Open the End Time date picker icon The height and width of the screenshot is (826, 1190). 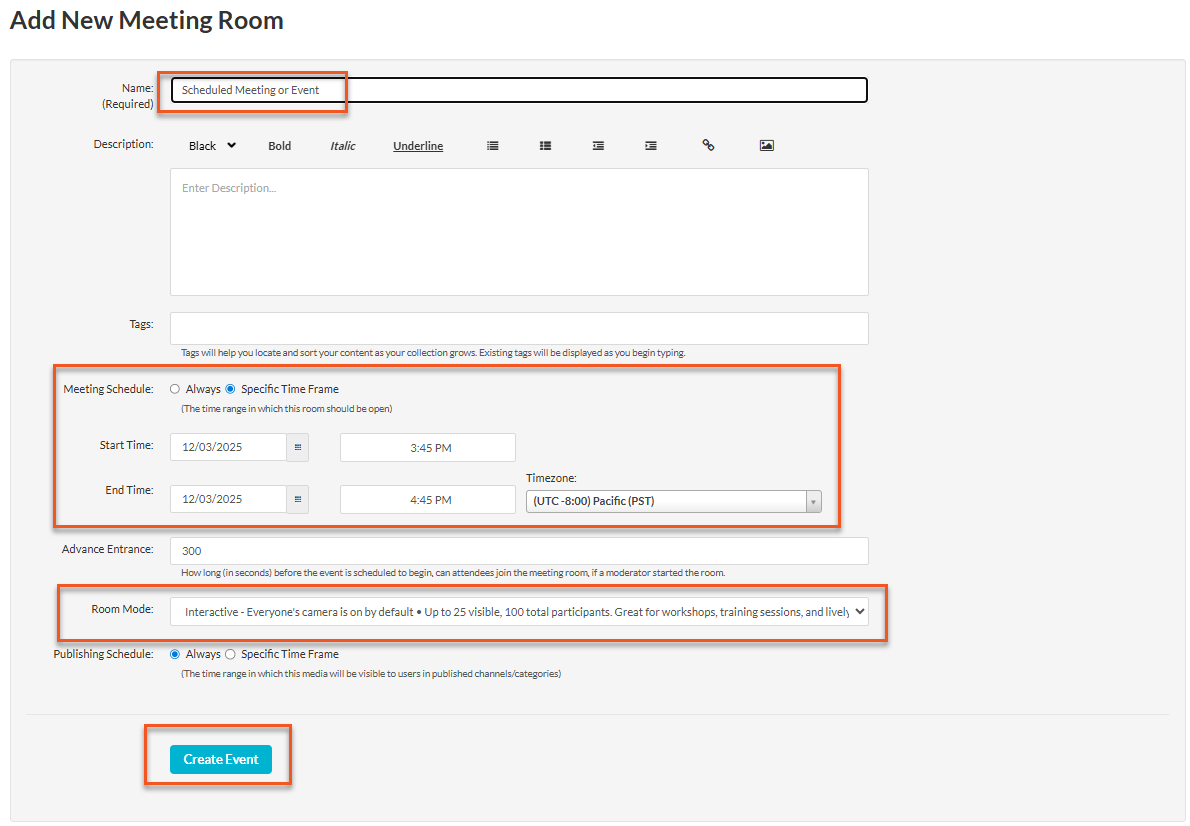click(x=297, y=499)
